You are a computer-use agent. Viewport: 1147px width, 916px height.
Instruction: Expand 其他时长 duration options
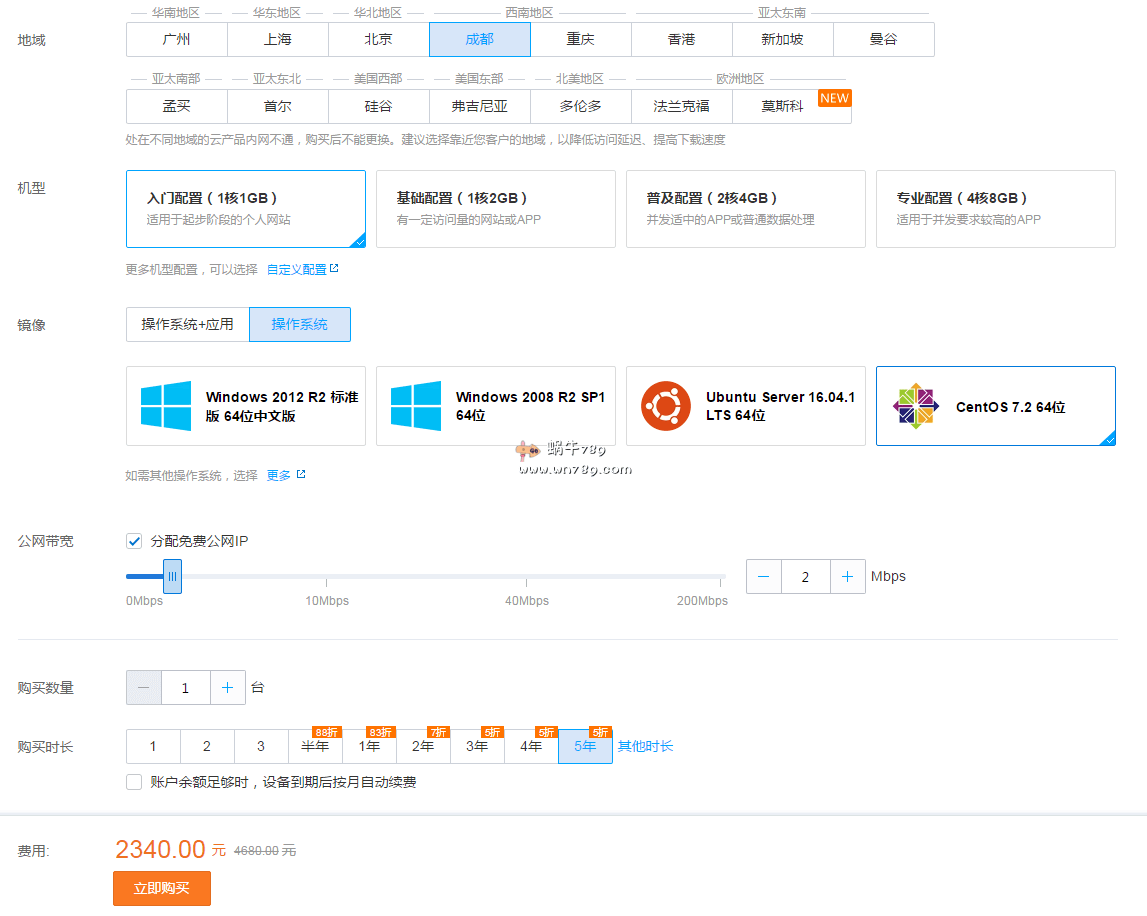point(645,746)
